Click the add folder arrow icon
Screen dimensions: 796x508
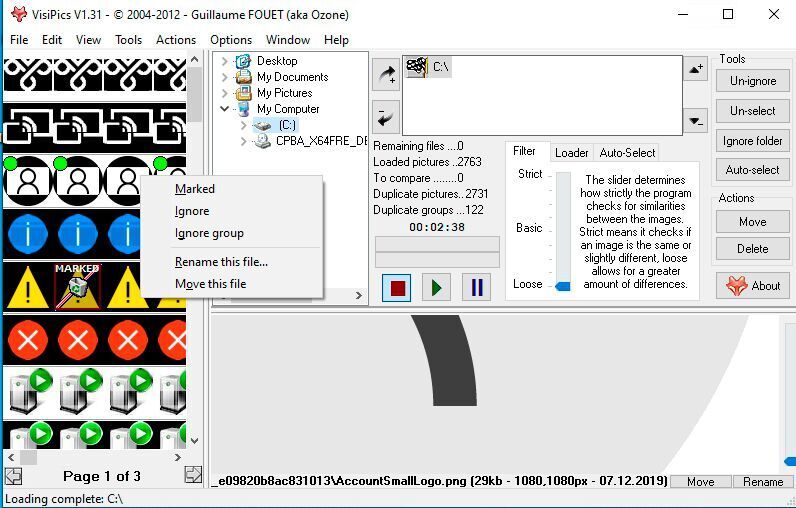pyautogui.click(x=386, y=75)
